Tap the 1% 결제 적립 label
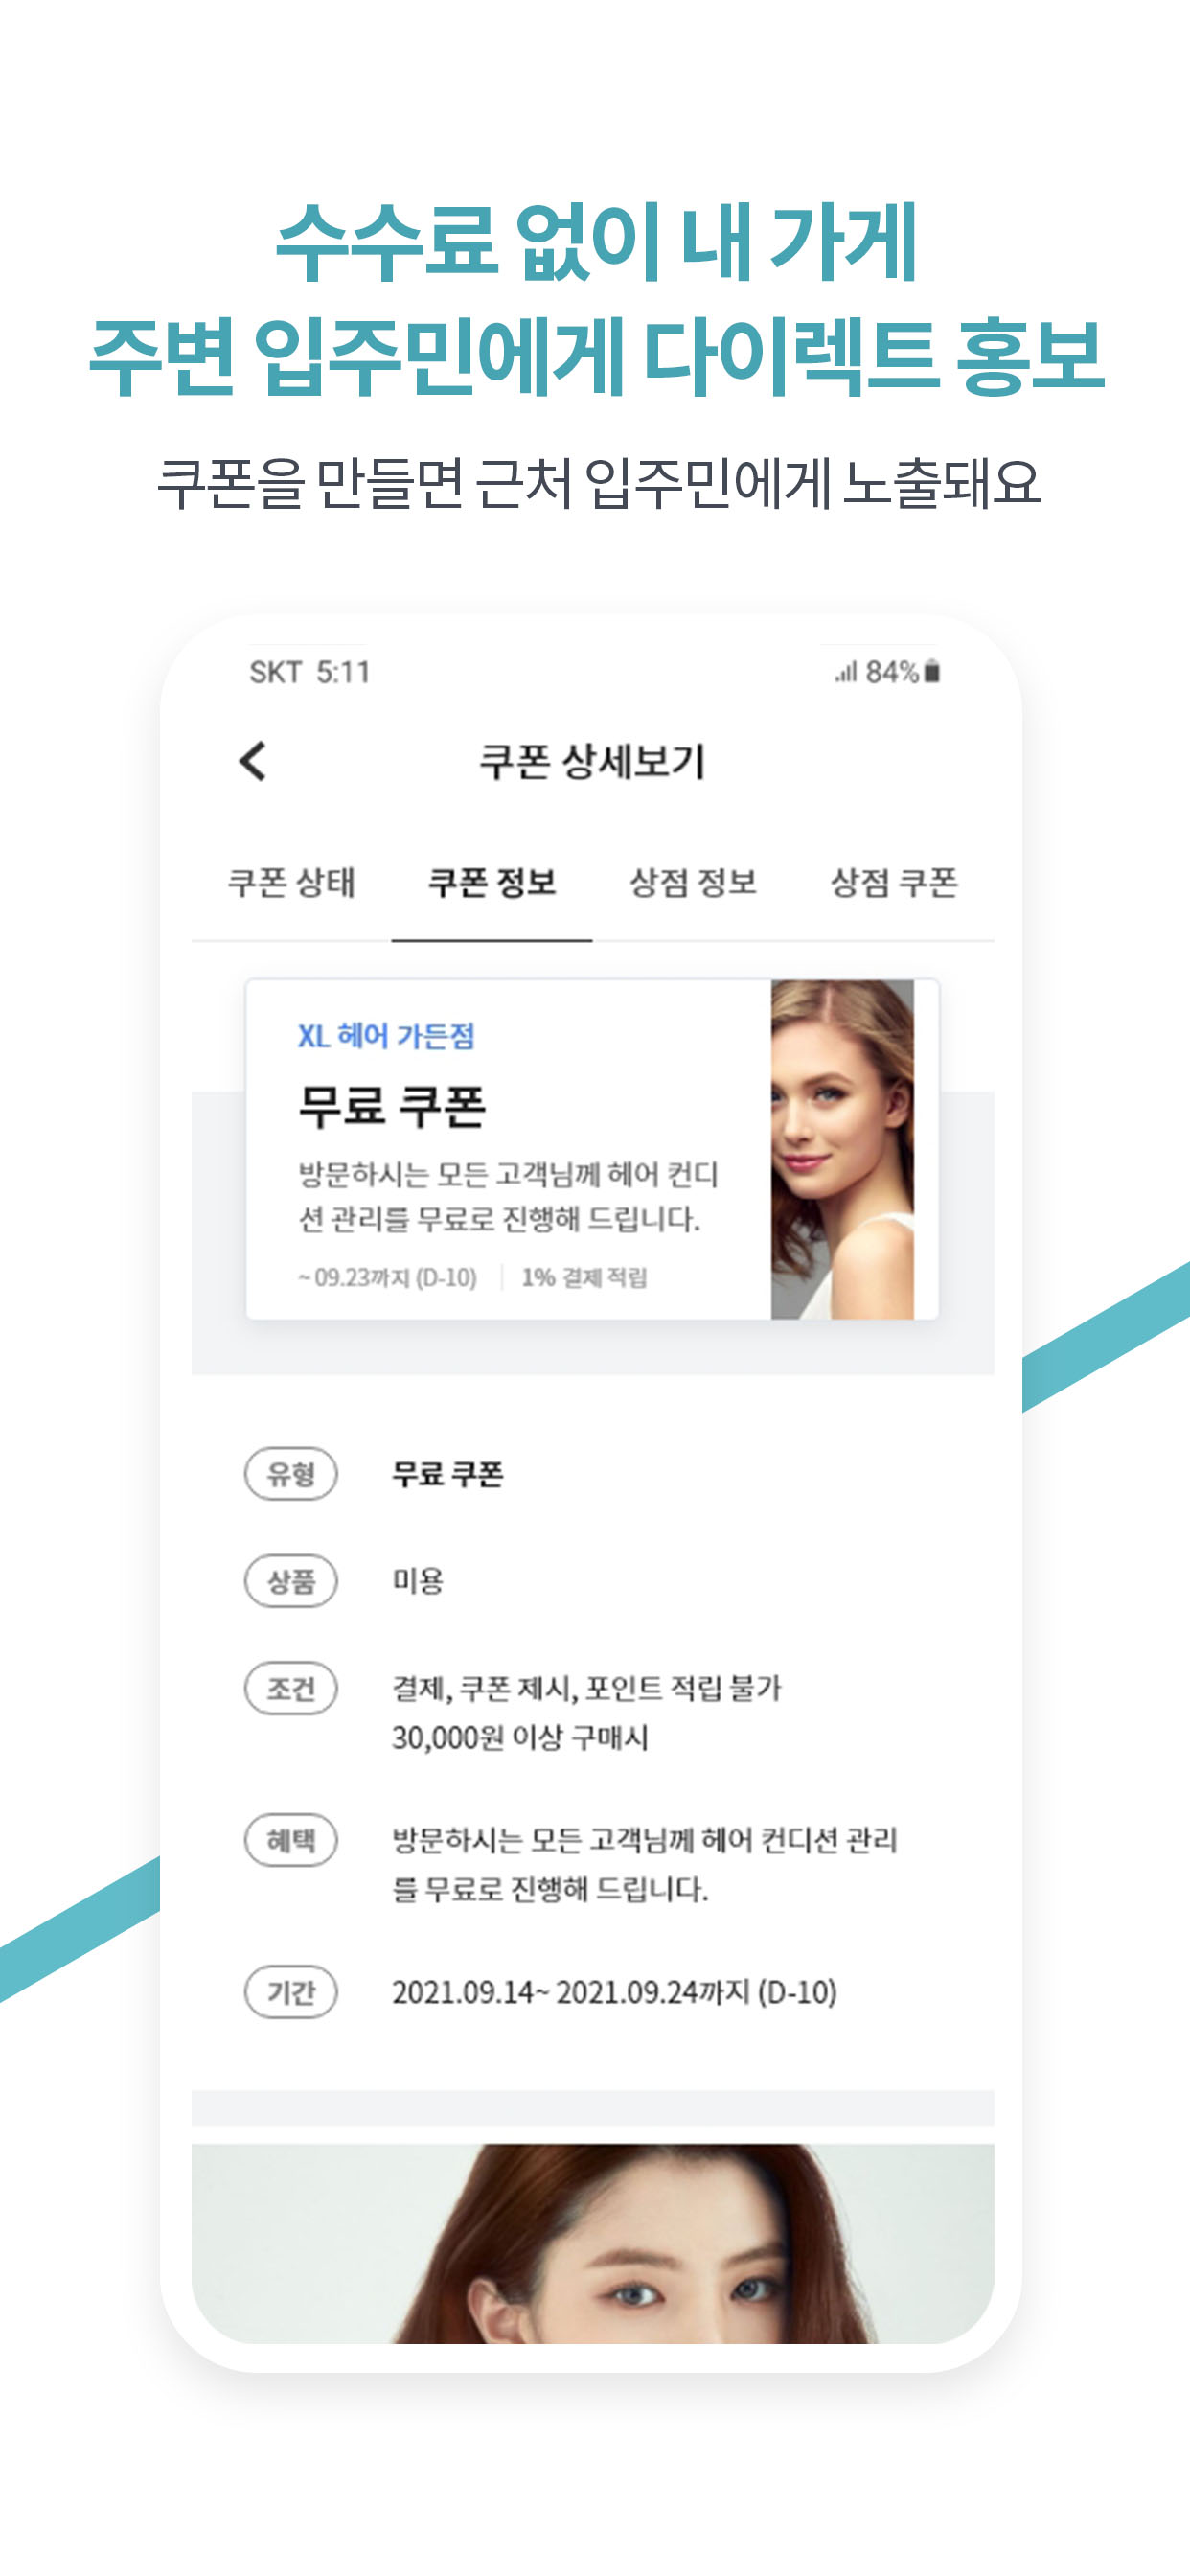 (x=585, y=1278)
